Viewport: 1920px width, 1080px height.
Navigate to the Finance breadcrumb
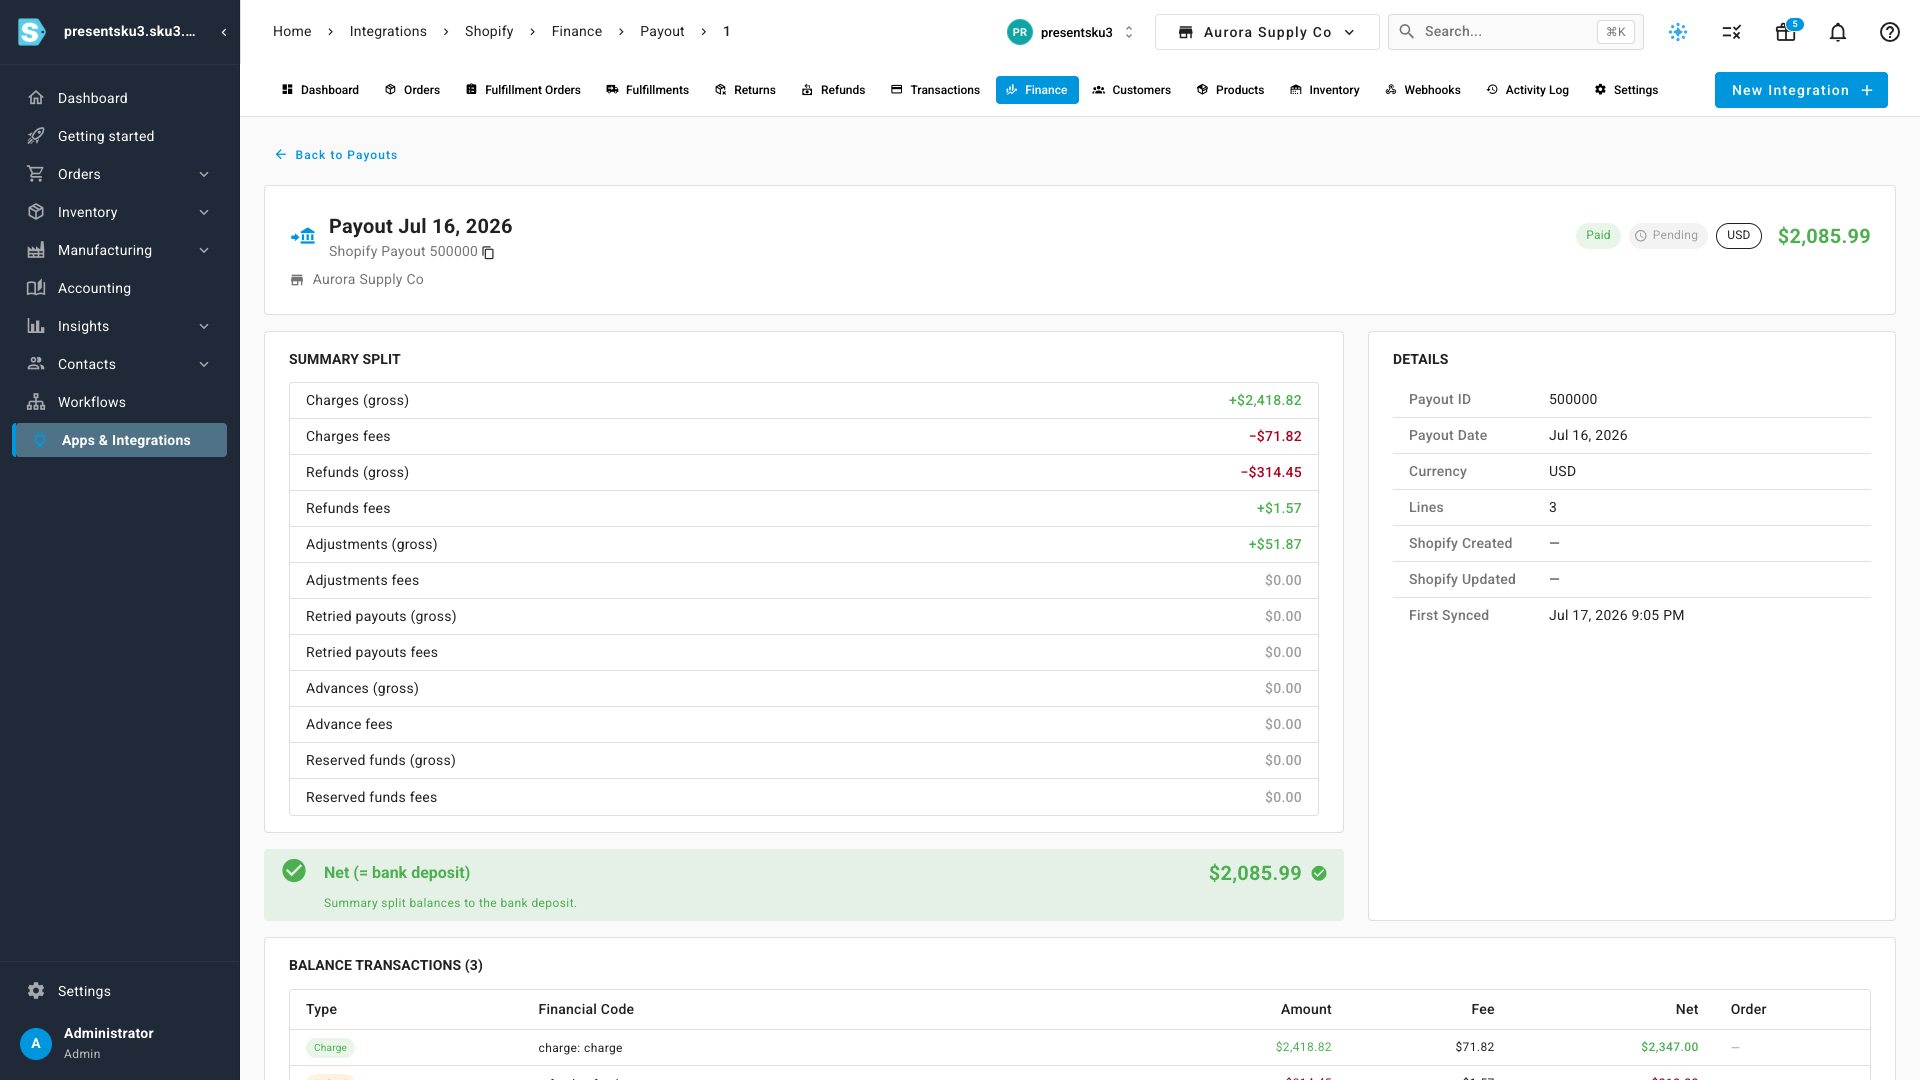click(x=577, y=31)
